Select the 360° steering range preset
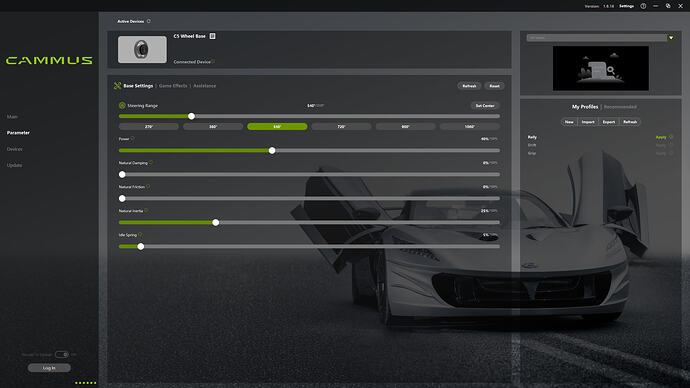690x388 pixels. click(x=213, y=127)
